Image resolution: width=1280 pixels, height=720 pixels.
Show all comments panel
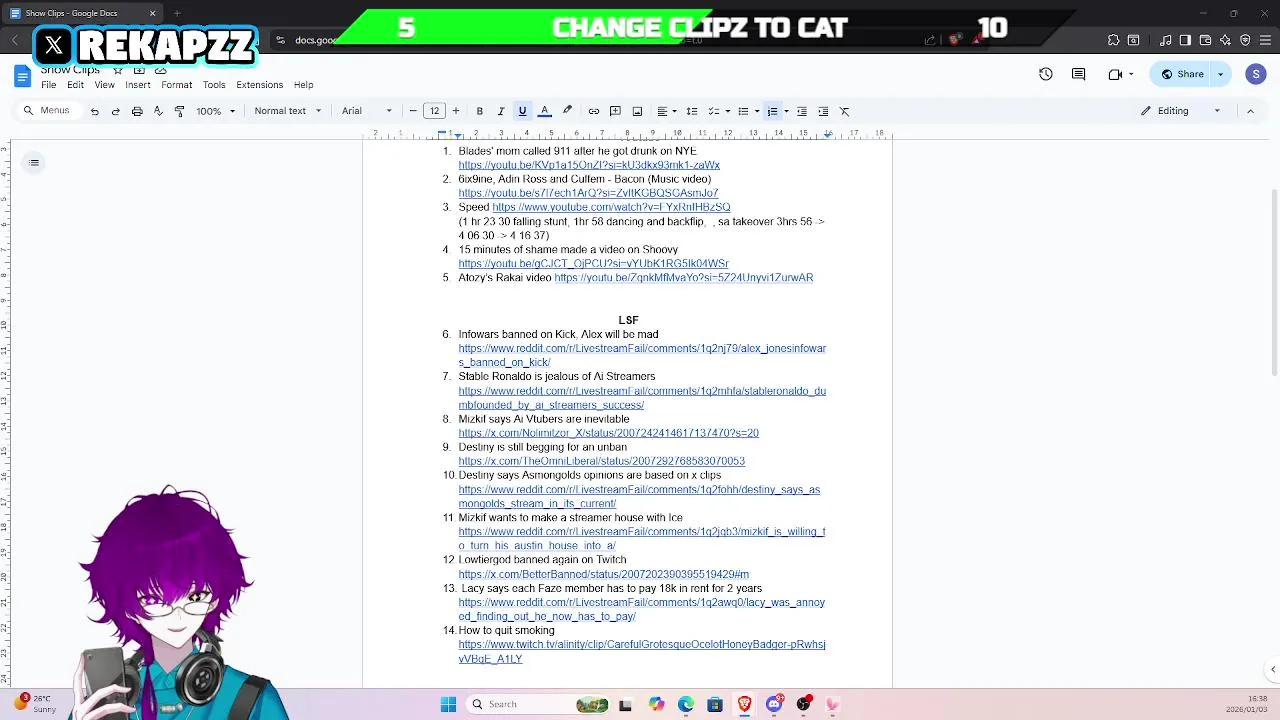pos(1078,74)
